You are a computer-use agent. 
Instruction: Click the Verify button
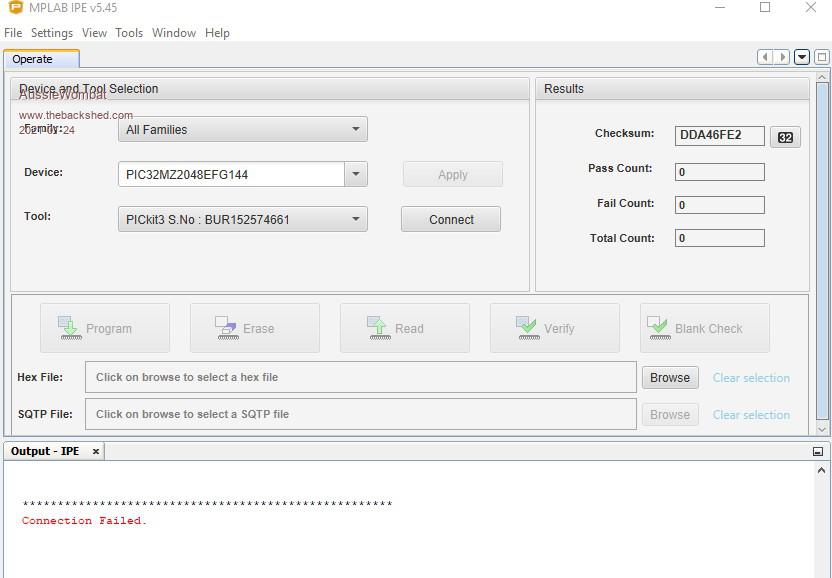coord(555,328)
